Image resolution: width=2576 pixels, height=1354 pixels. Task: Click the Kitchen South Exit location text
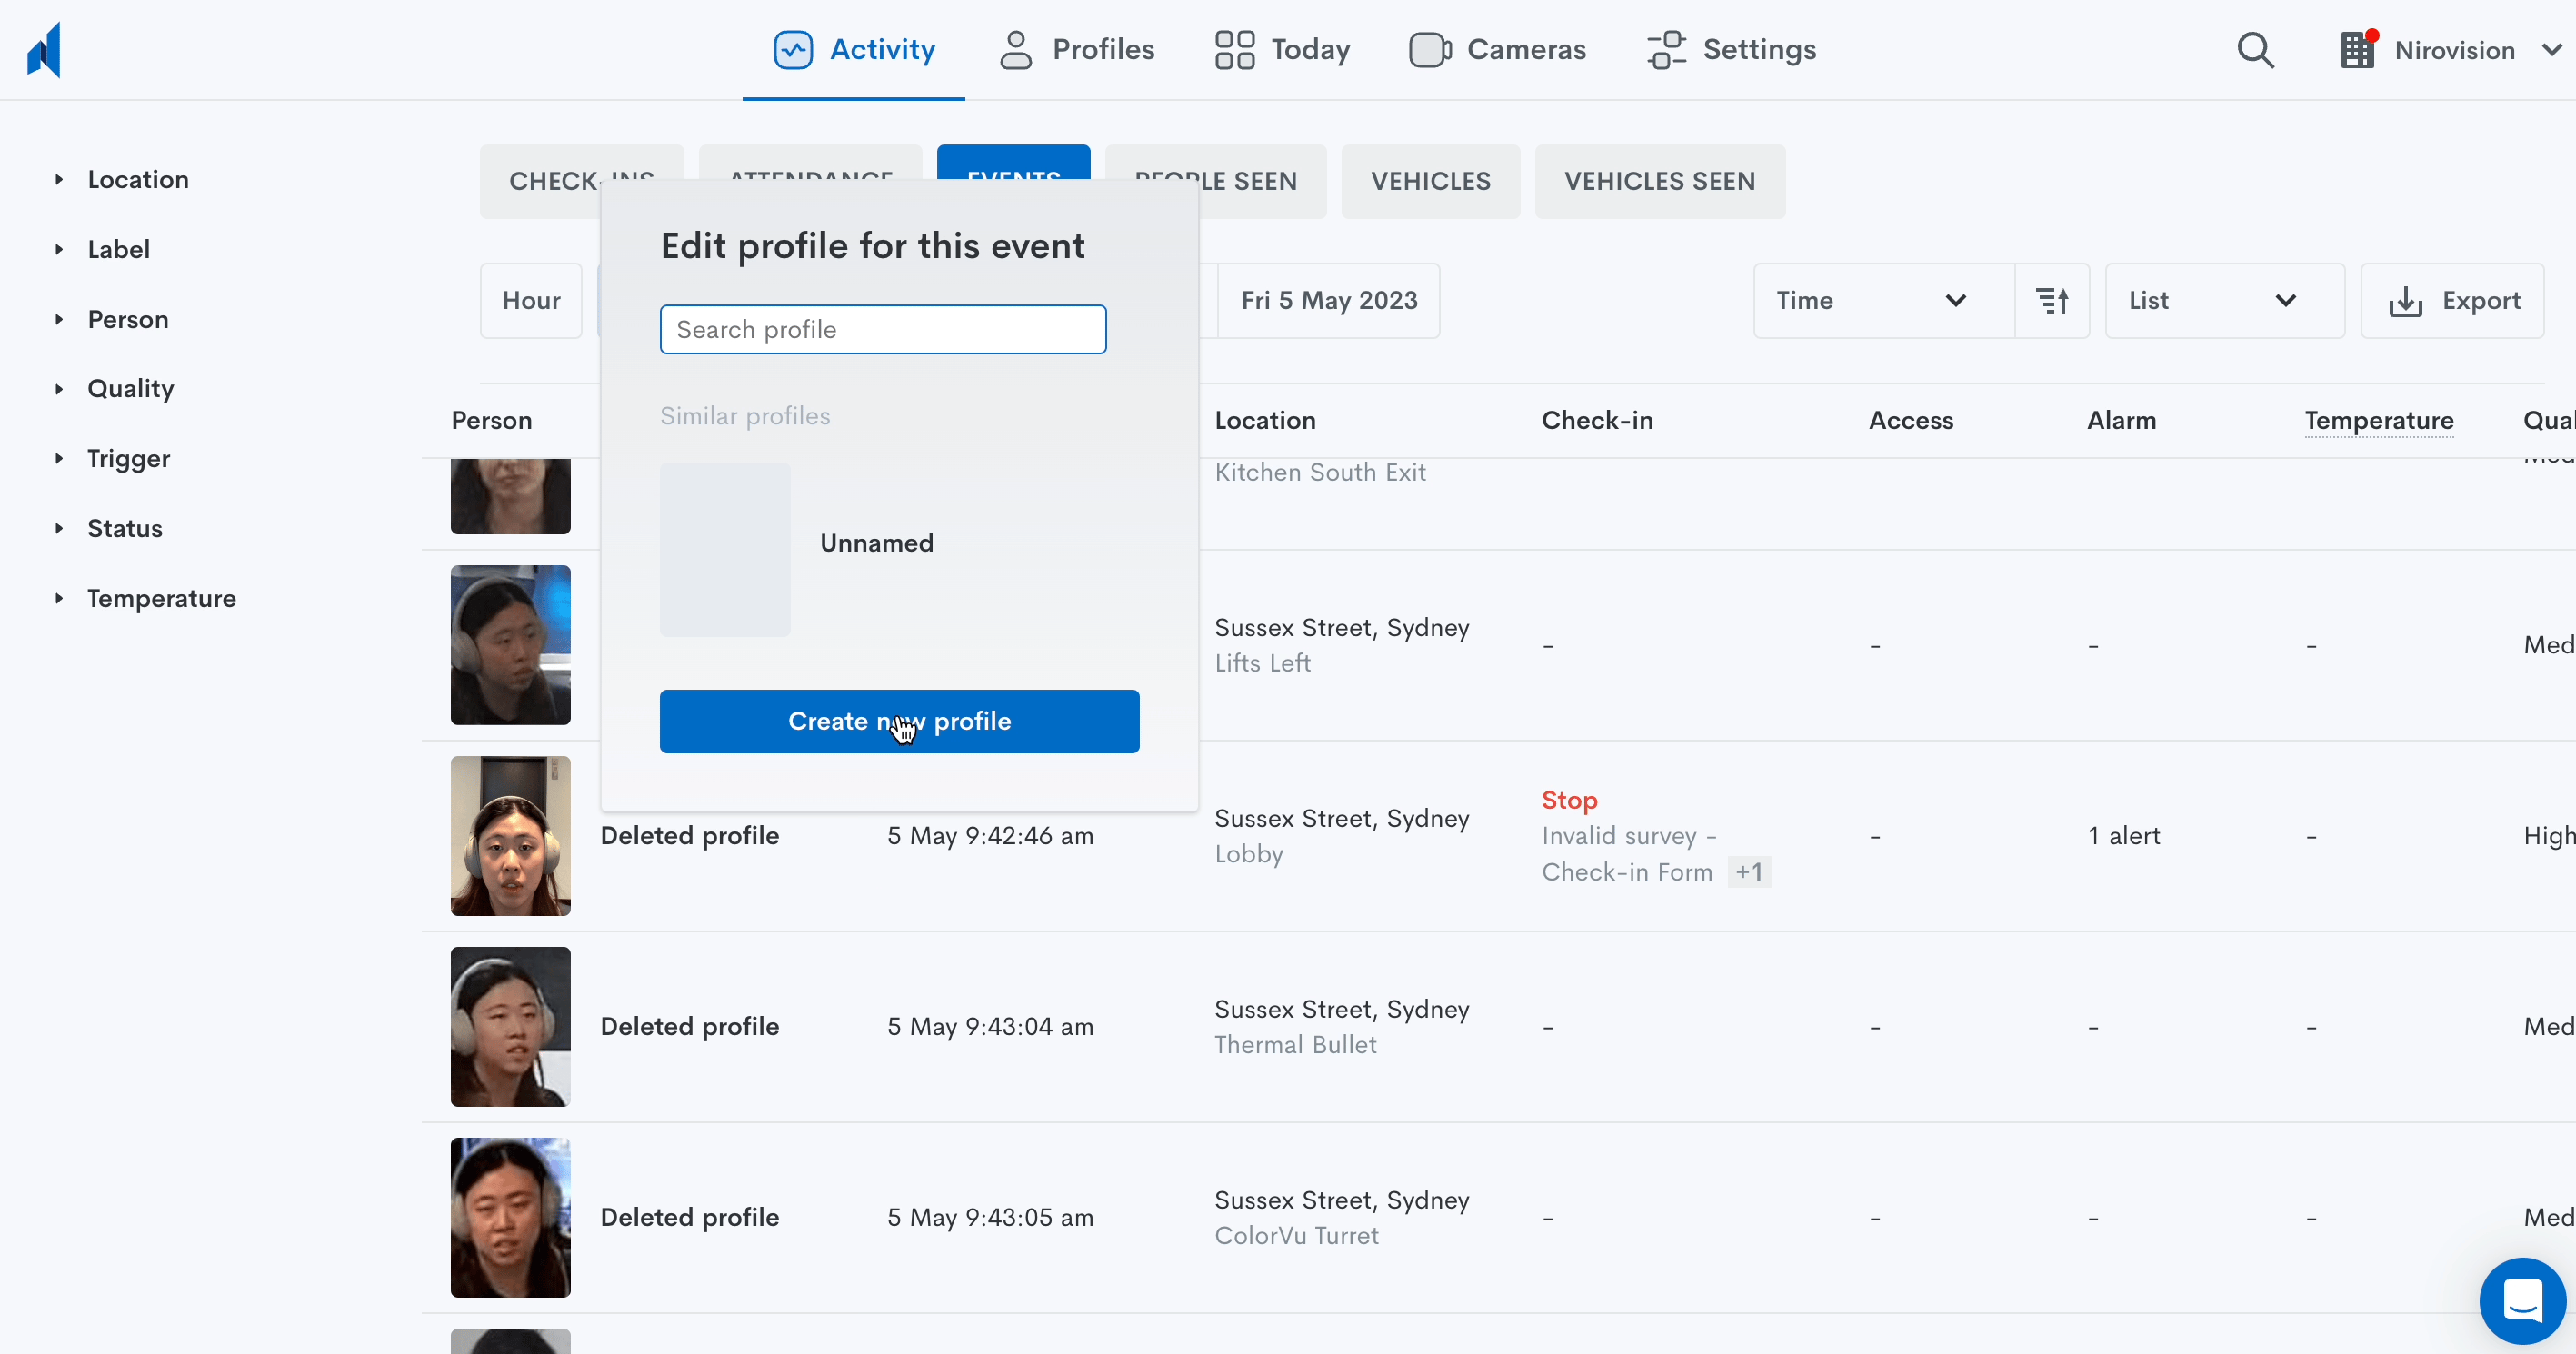1320,472
